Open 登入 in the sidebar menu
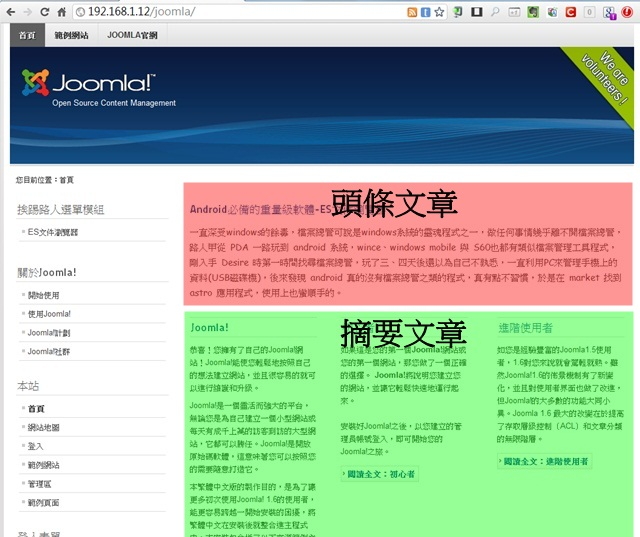This screenshot has width=640, height=537. (x=35, y=446)
